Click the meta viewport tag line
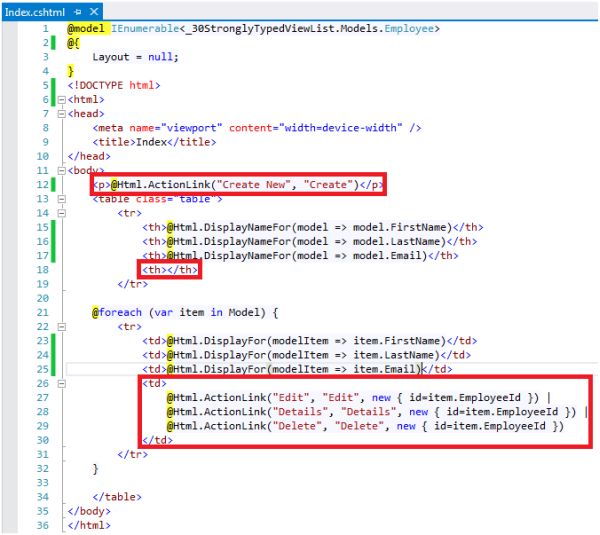This screenshot has width=600, height=535. click(x=257, y=128)
